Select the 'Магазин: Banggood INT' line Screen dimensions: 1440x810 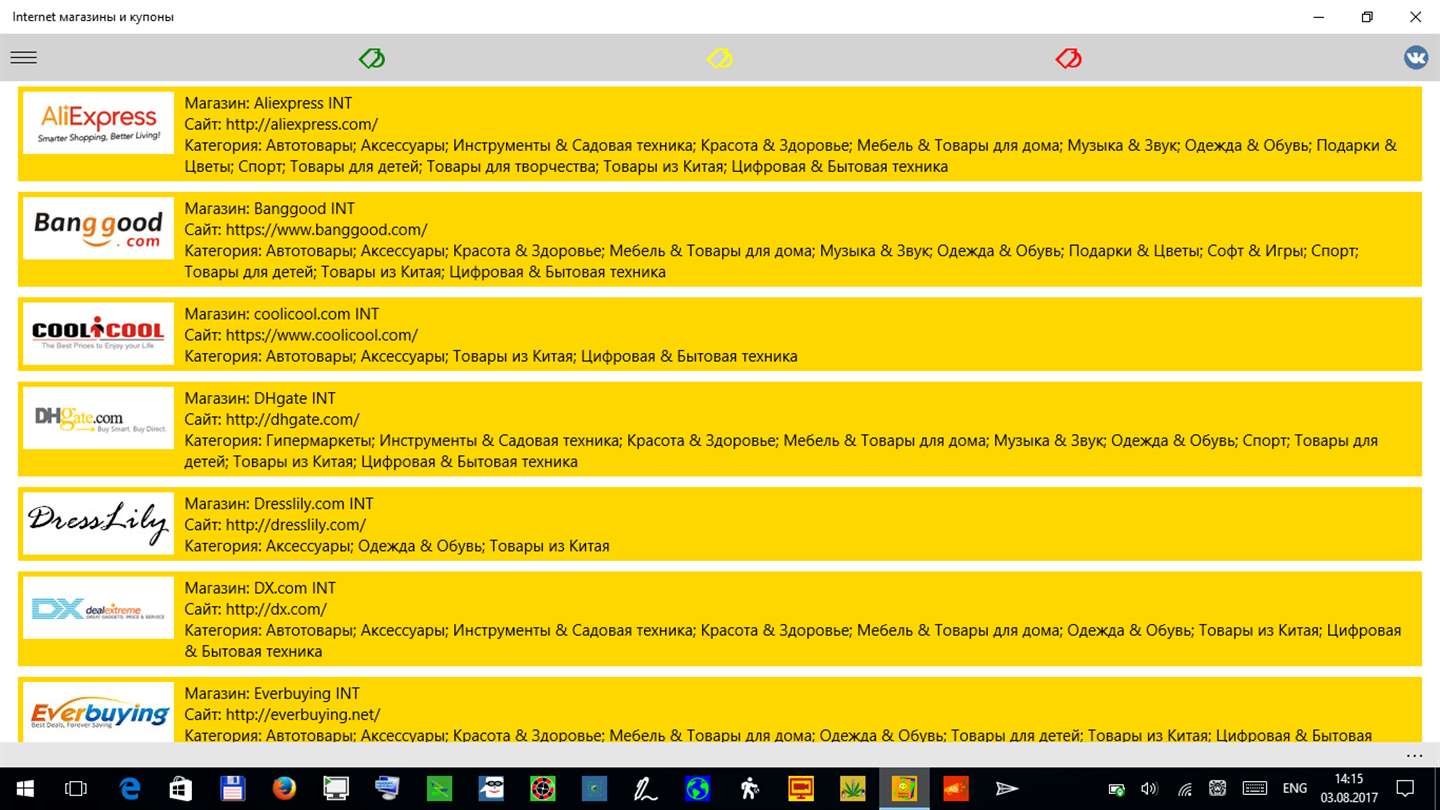point(270,208)
